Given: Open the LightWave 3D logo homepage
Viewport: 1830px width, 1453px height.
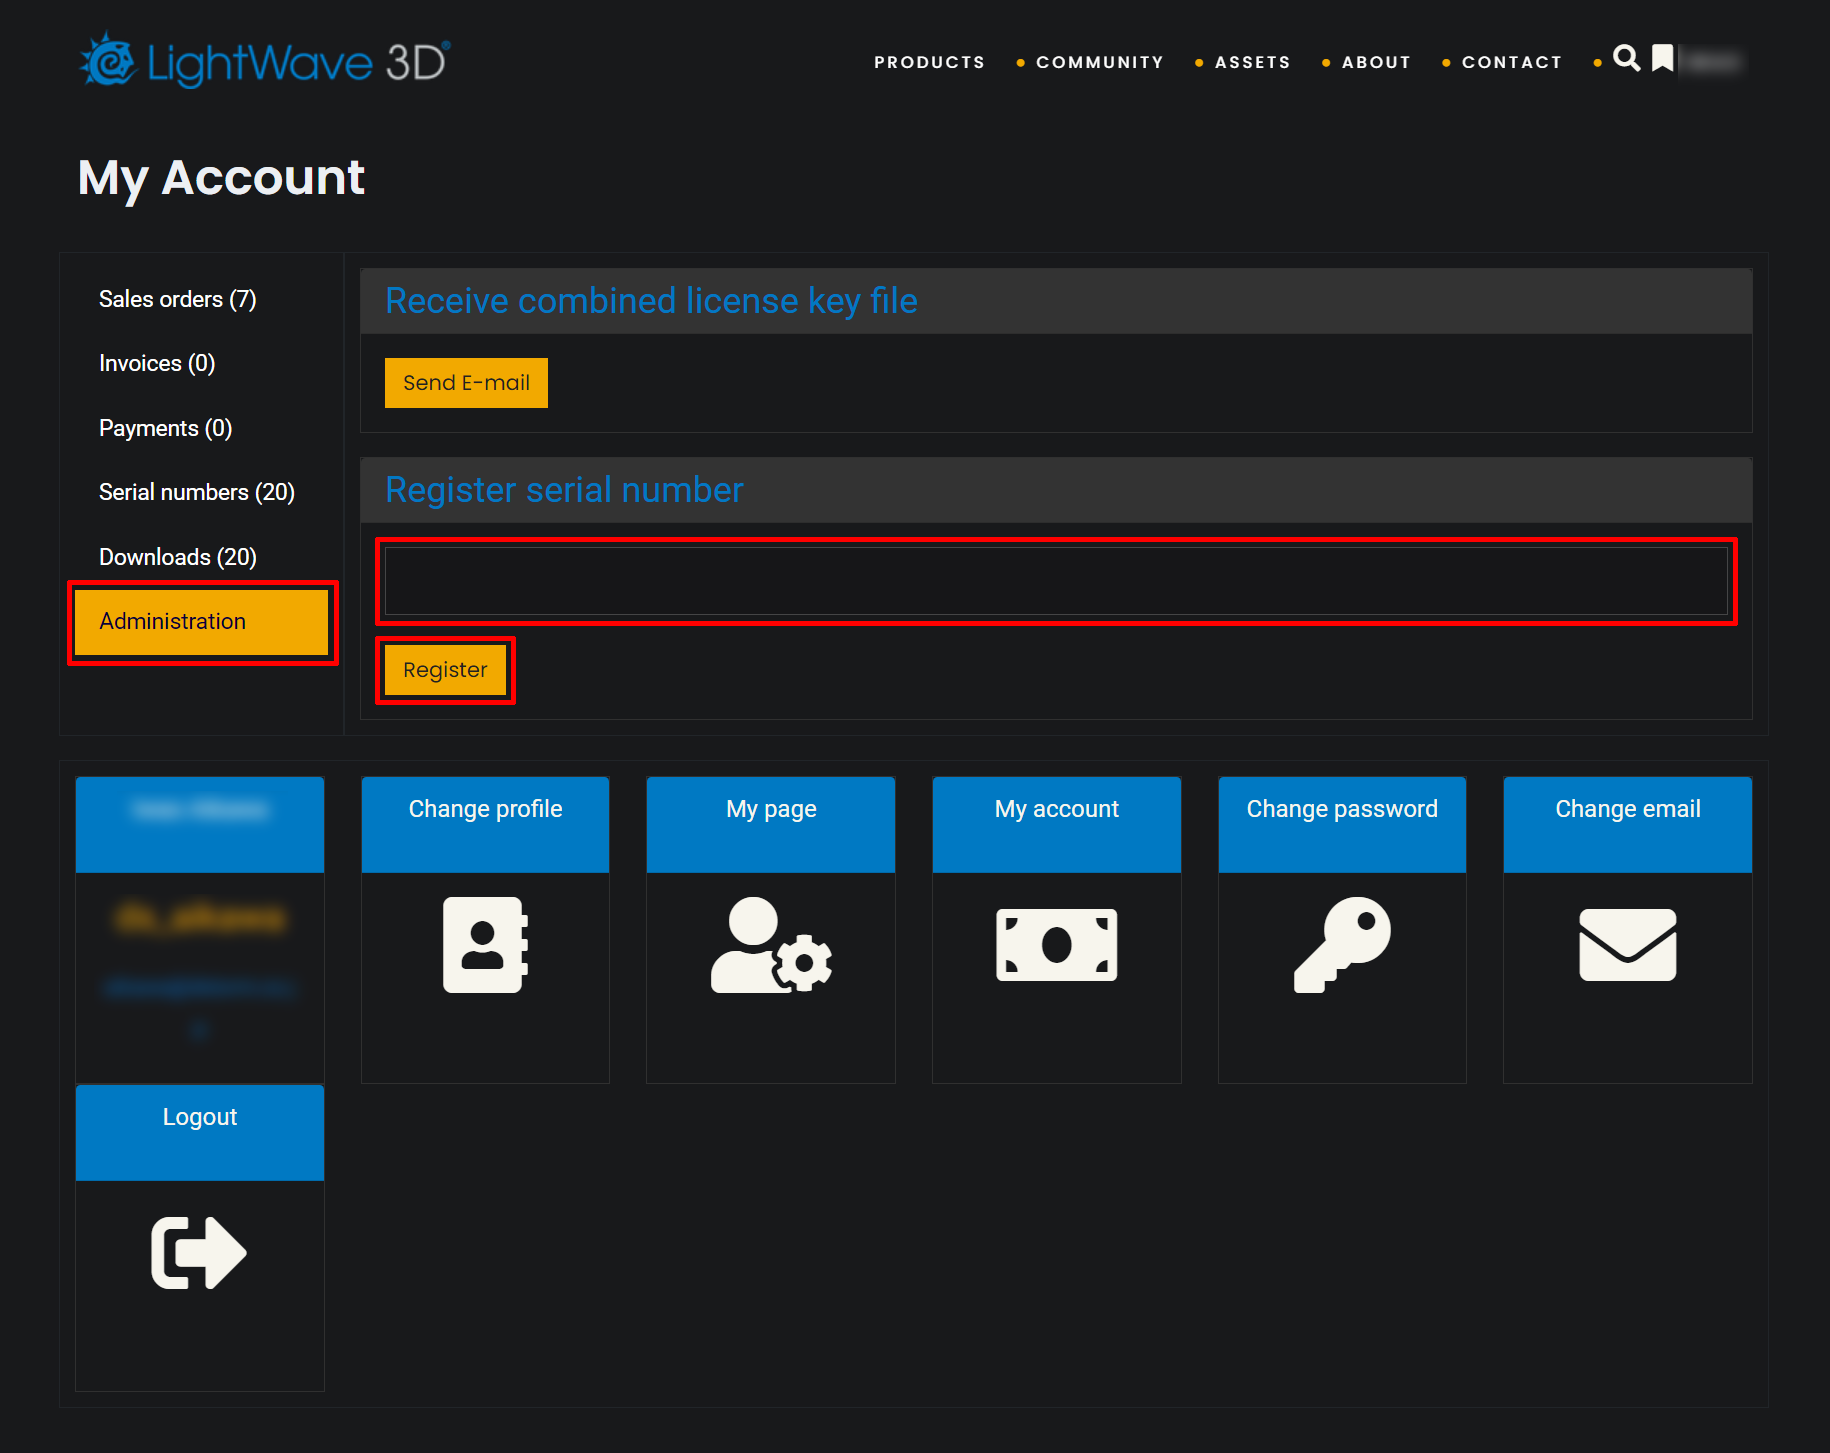Looking at the screenshot, I should pos(265,61).
